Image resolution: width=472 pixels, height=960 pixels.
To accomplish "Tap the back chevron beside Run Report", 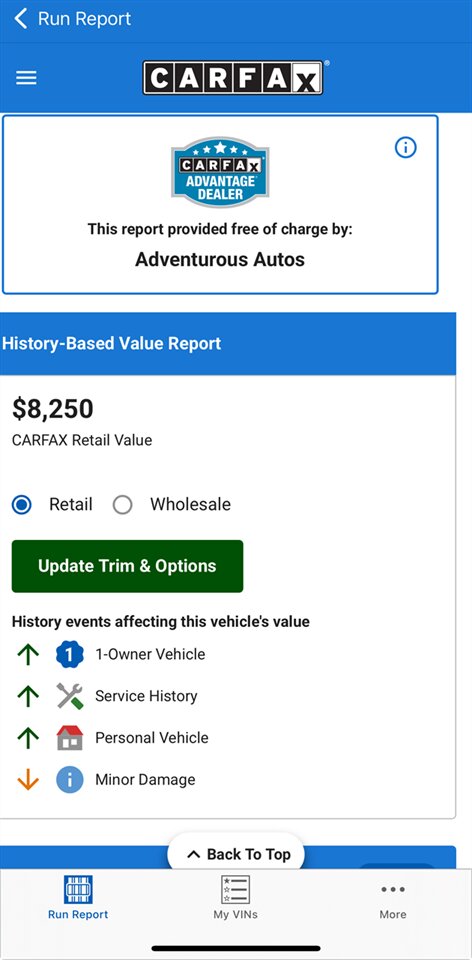I will tap(21, 18).
